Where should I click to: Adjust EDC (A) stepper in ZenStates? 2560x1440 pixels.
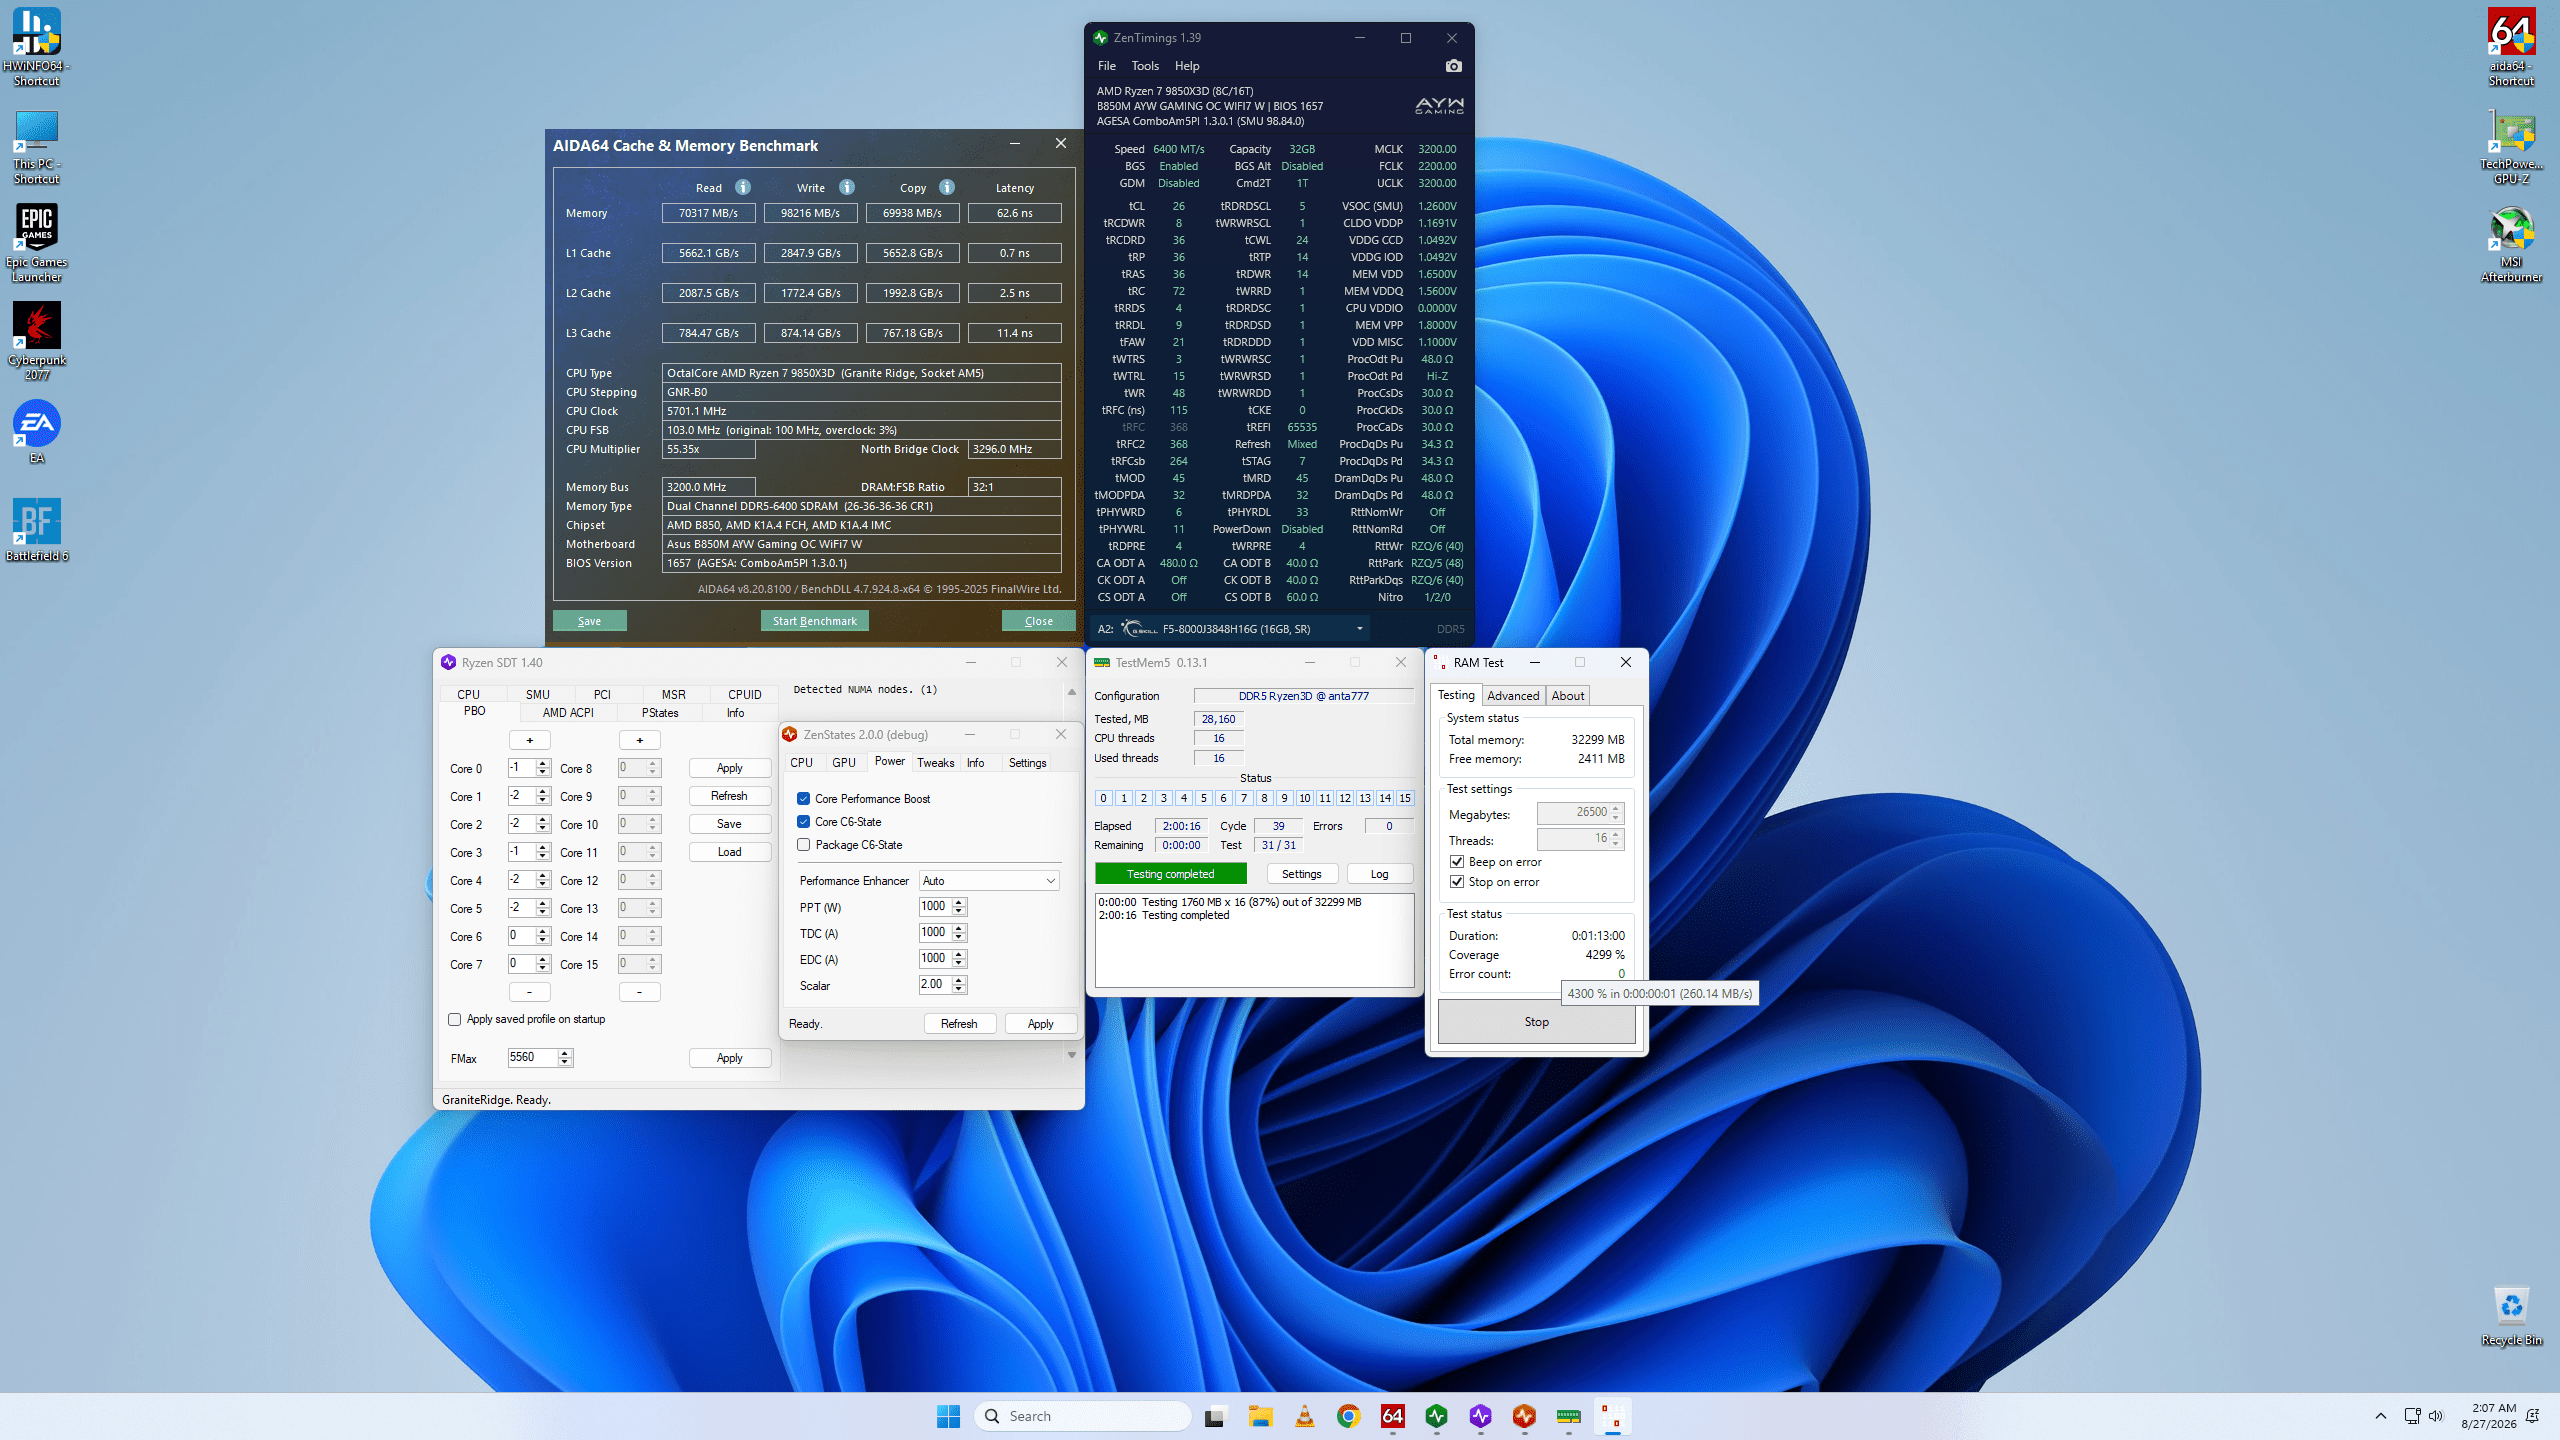[959, 958]
